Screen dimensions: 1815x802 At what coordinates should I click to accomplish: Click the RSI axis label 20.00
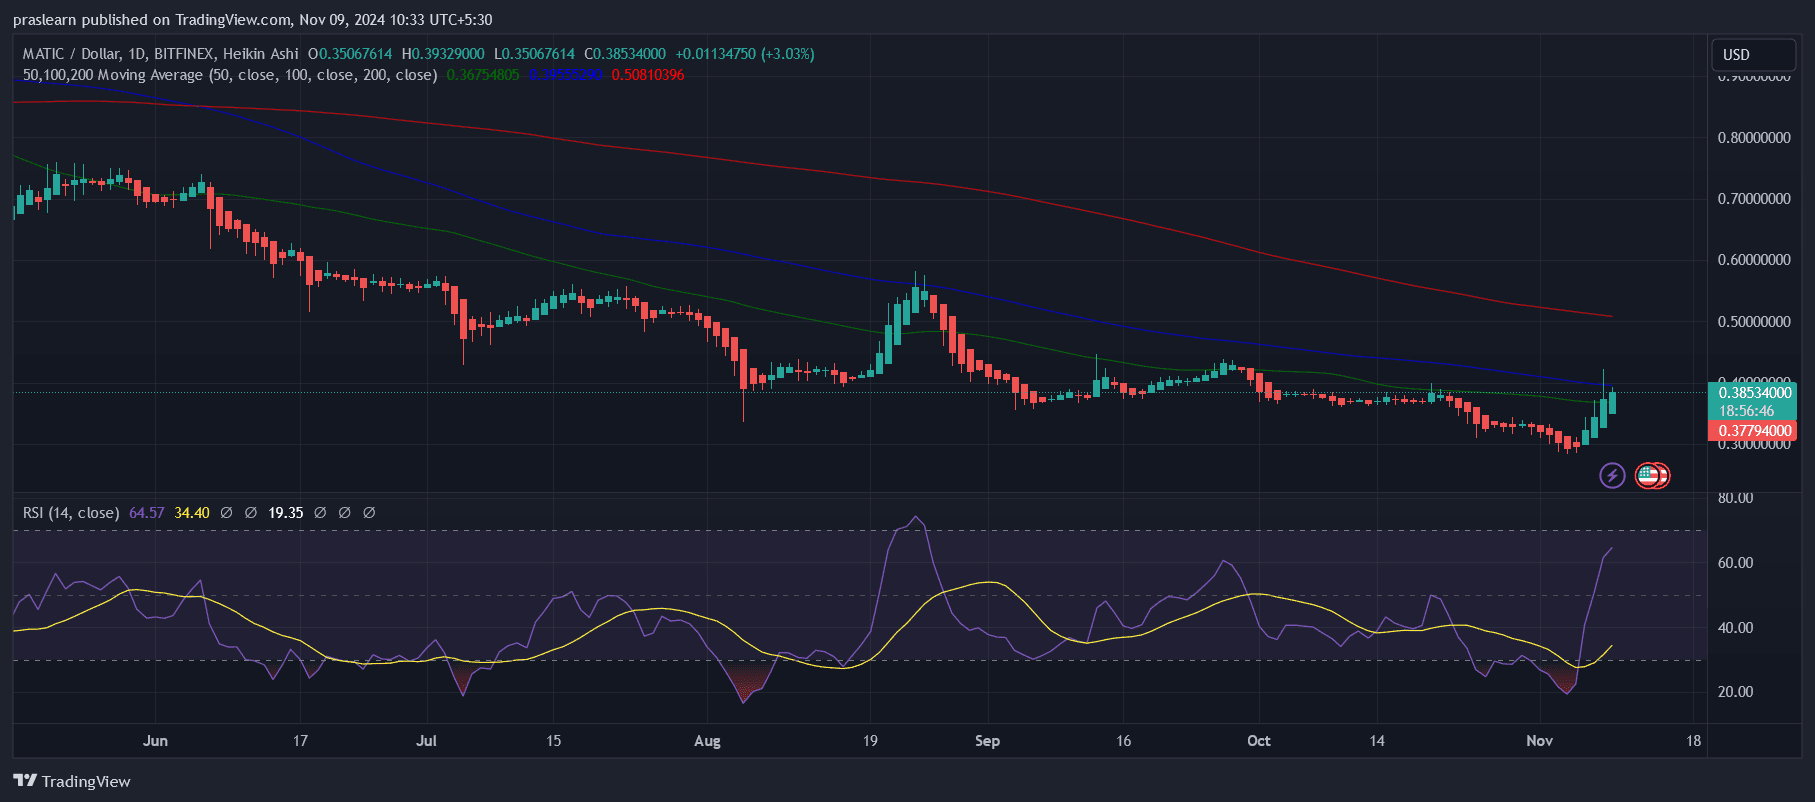[1735, 692]
